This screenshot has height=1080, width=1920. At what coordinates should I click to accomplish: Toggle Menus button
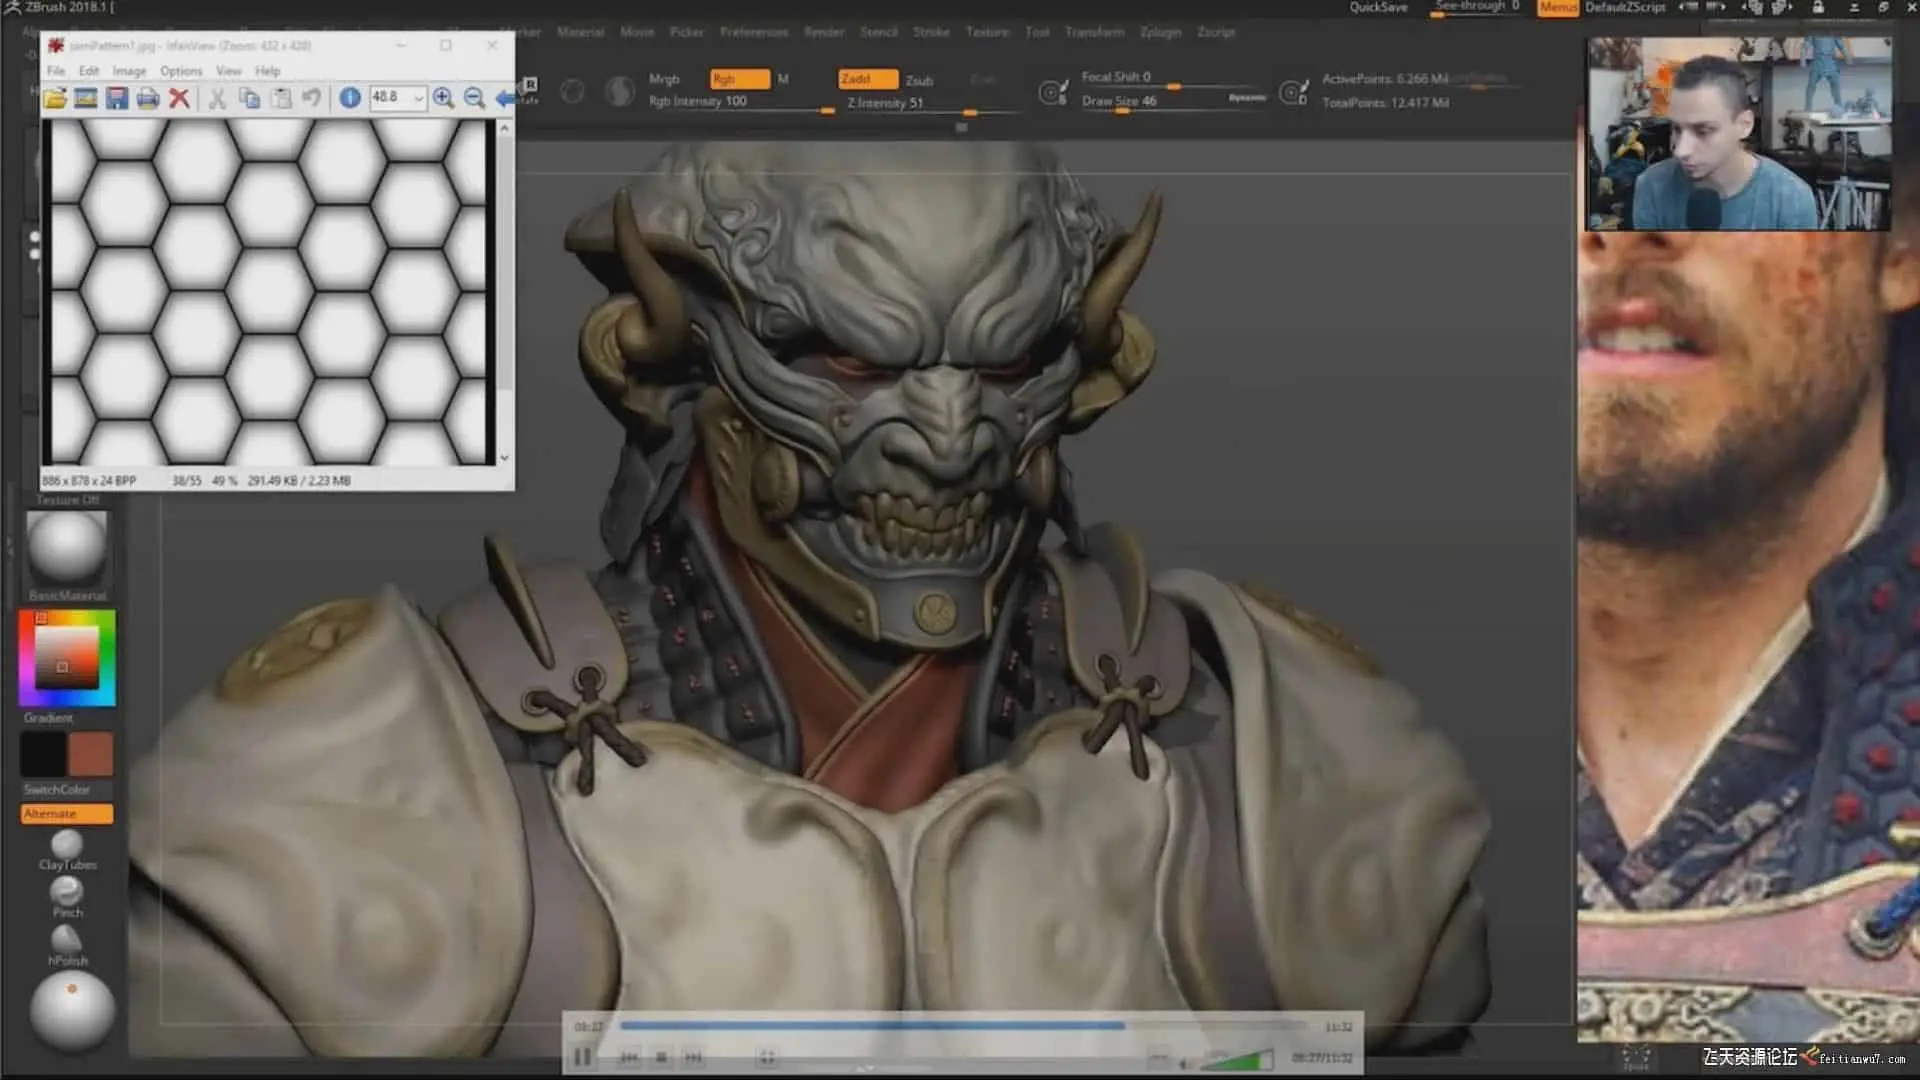coord(1558,8)
